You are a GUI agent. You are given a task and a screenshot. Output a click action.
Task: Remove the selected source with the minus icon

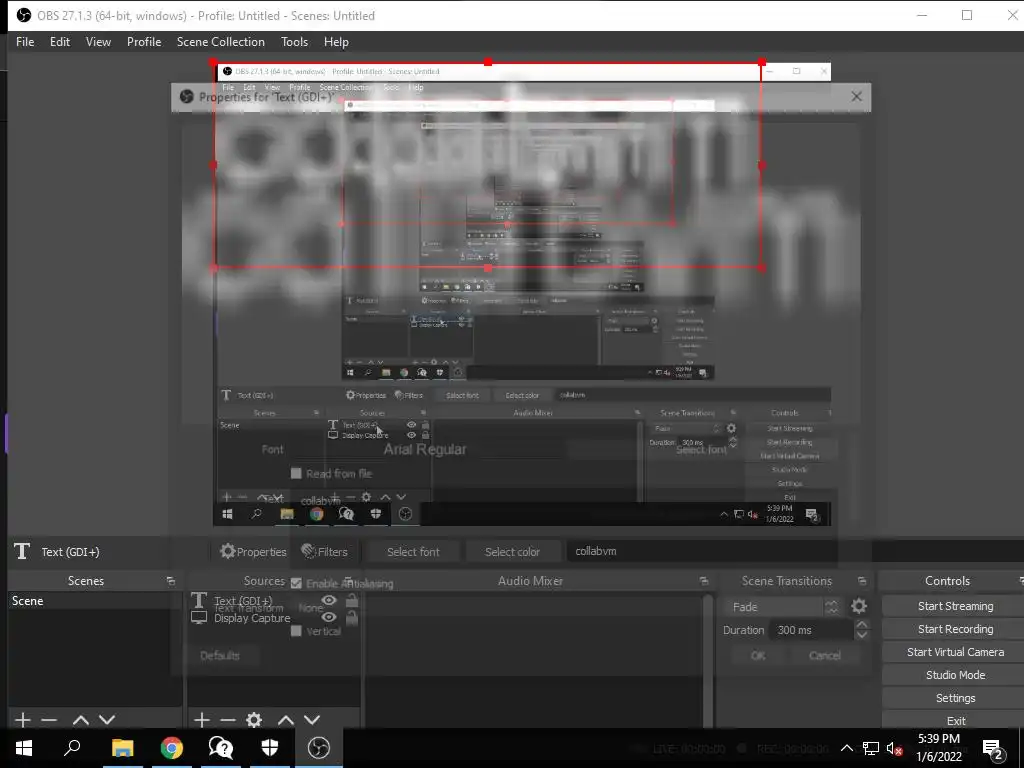(228, 720)
